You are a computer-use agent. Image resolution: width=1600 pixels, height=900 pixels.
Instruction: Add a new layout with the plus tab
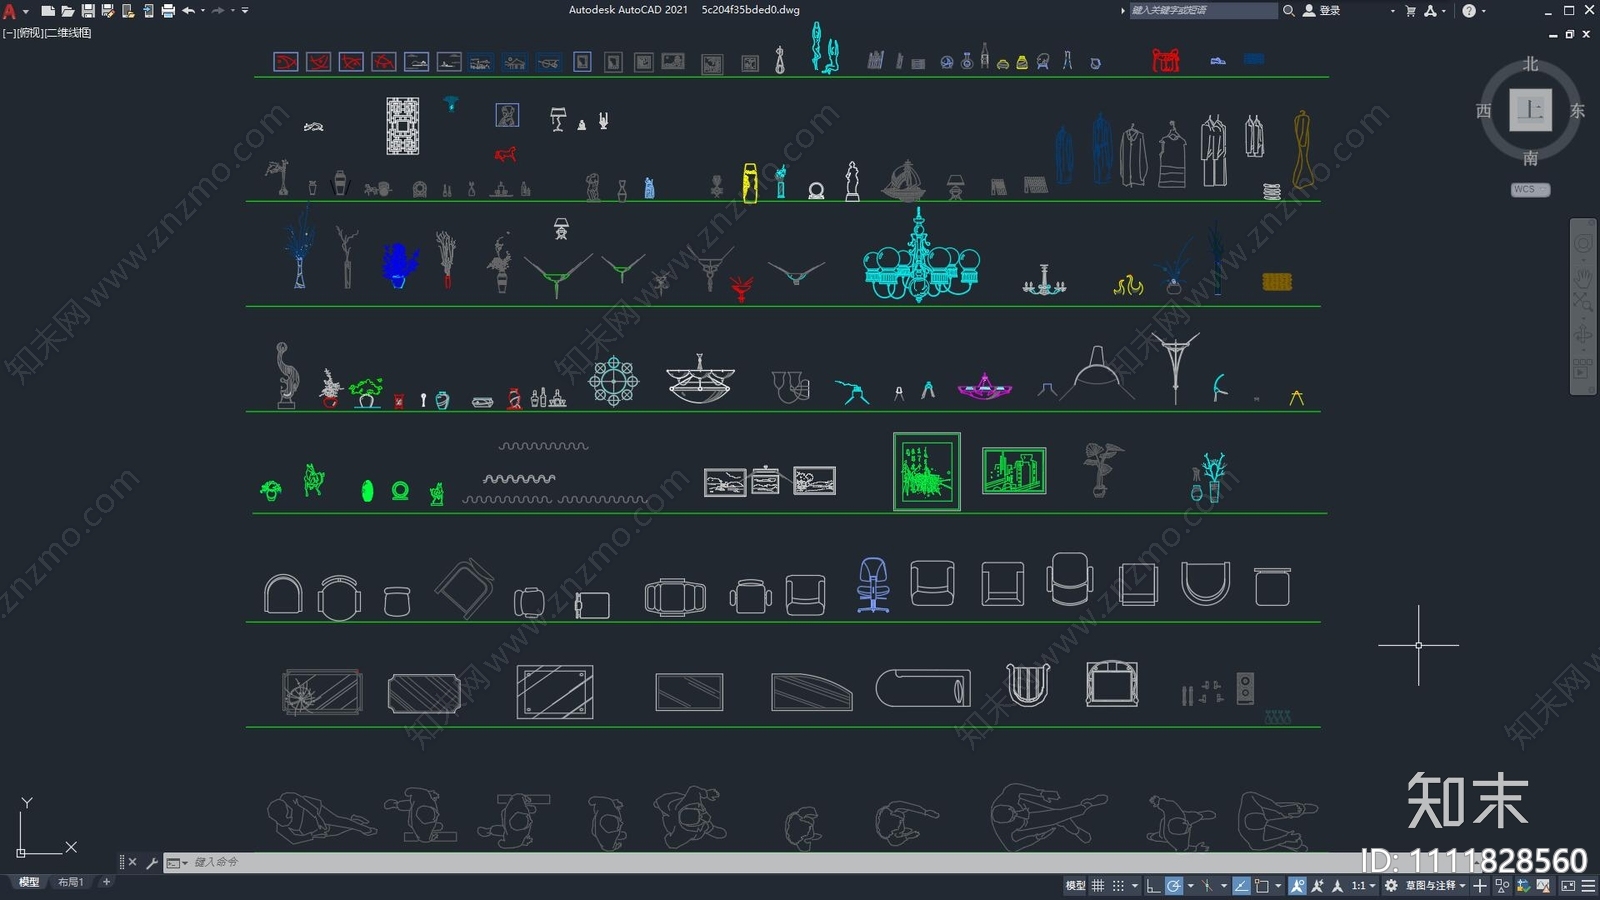[107, 882]
